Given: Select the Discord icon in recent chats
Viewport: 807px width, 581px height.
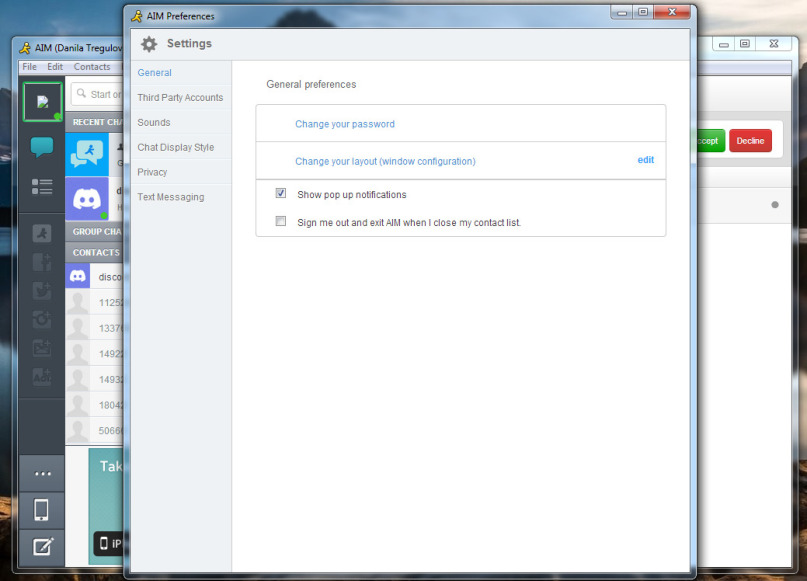Looking at the screenshot, I should 87,199.
